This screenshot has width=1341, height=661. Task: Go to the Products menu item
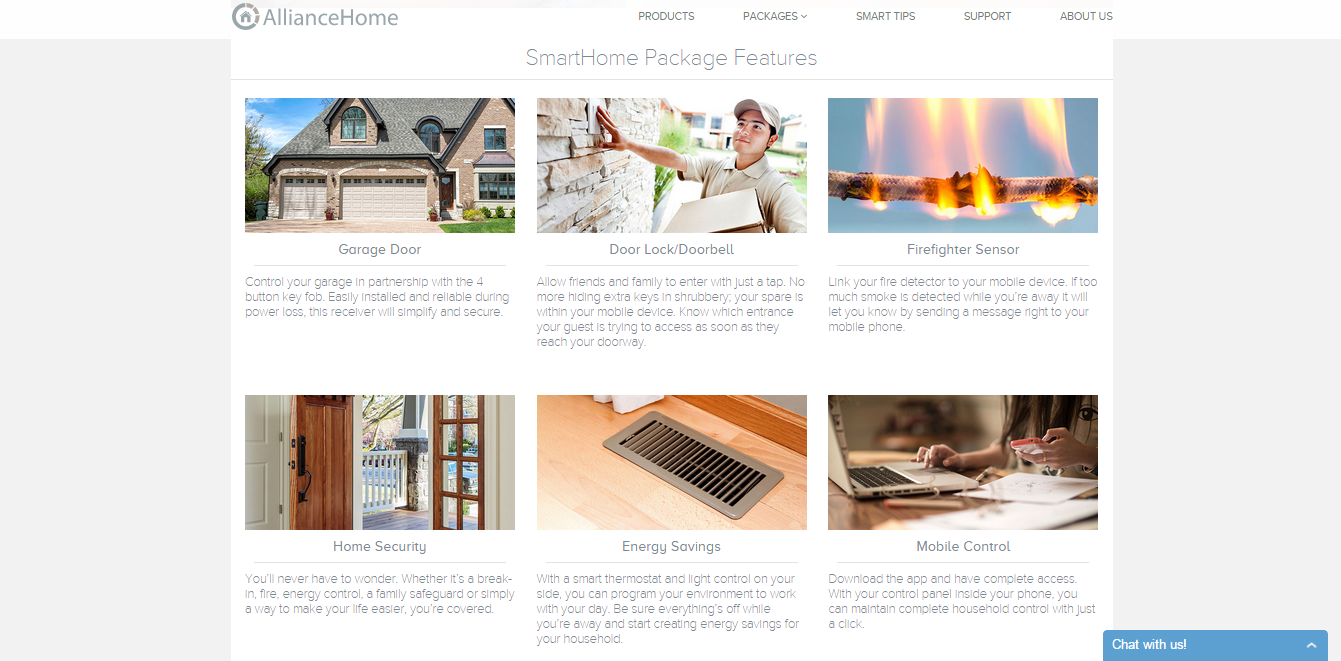666,16
